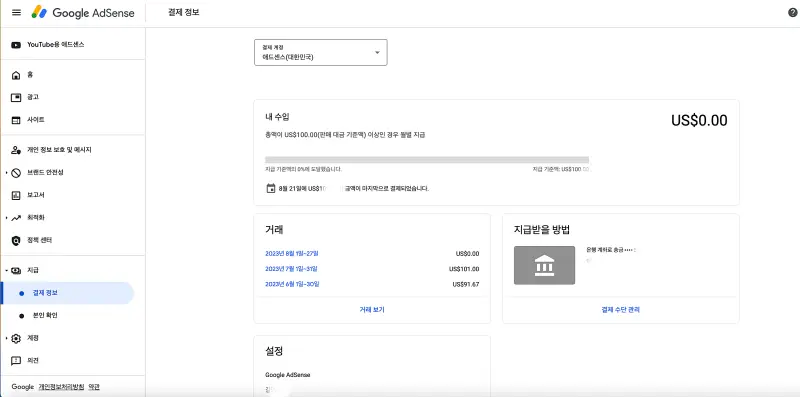The image size is (800, 397).
Task: Collapse the 지급 section arrow
Action: [6, 270]
